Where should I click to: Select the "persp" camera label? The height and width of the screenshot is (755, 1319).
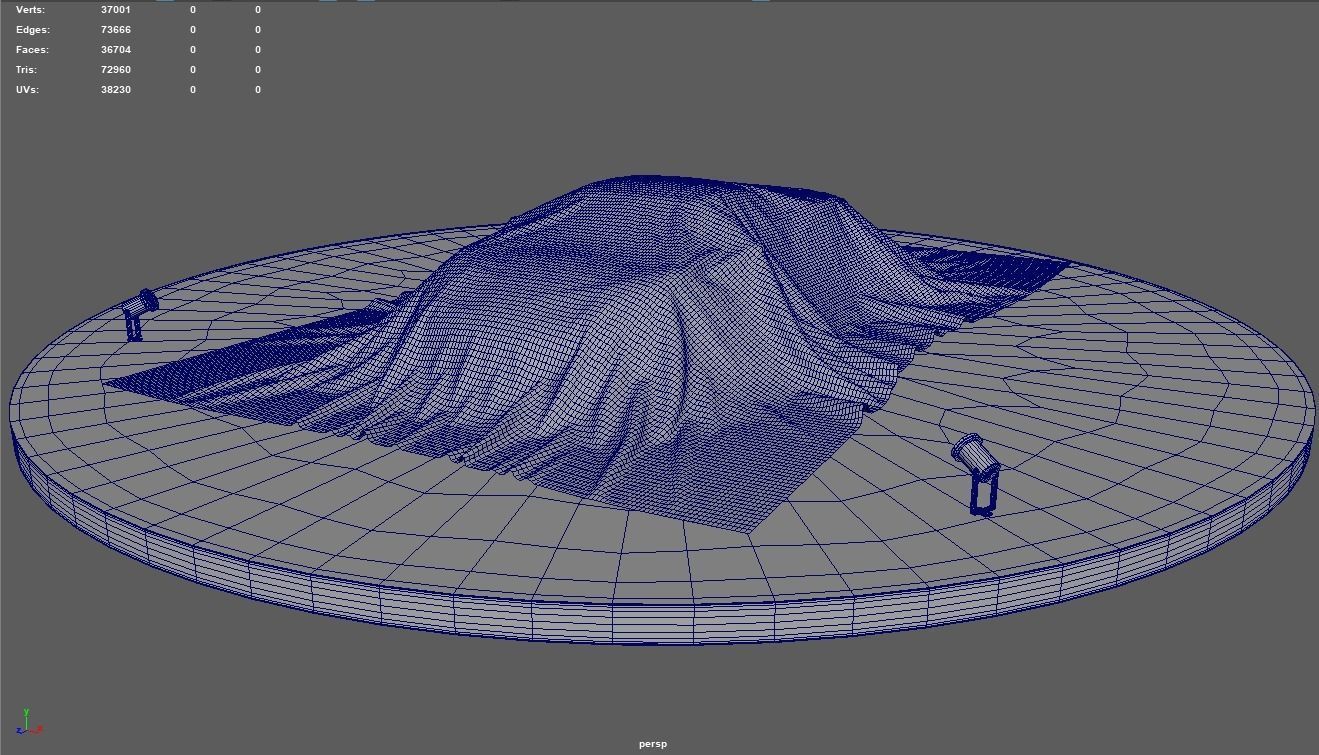pyautogui.click(x=653, y=744)
